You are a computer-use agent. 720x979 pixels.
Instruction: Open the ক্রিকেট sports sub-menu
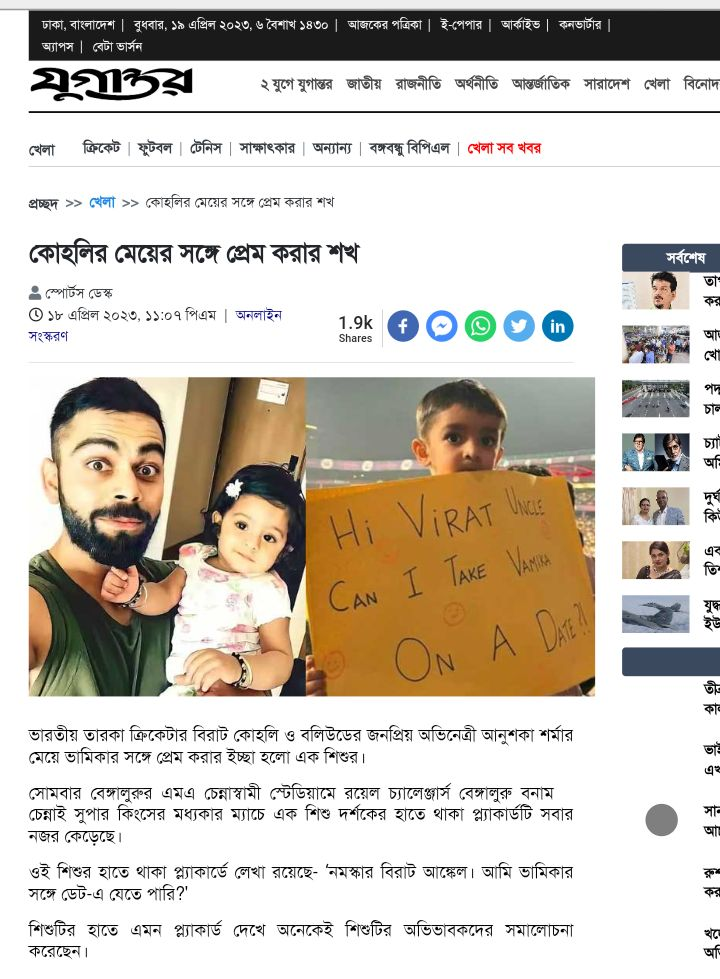click(x=101, y=148)
